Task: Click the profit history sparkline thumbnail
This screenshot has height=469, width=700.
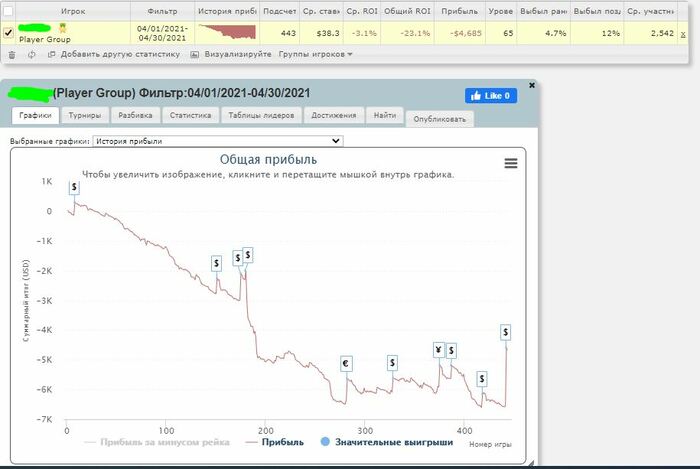Action: 227,32
